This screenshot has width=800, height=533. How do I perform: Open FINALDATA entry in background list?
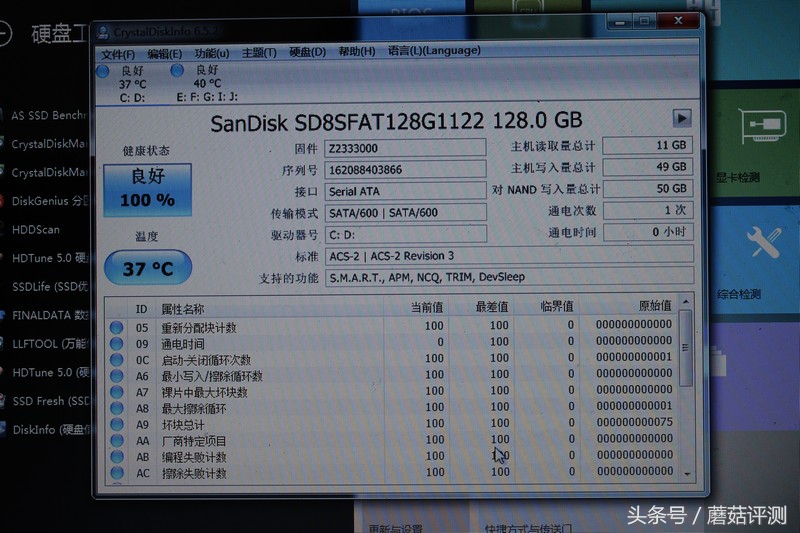coord(50,315)
